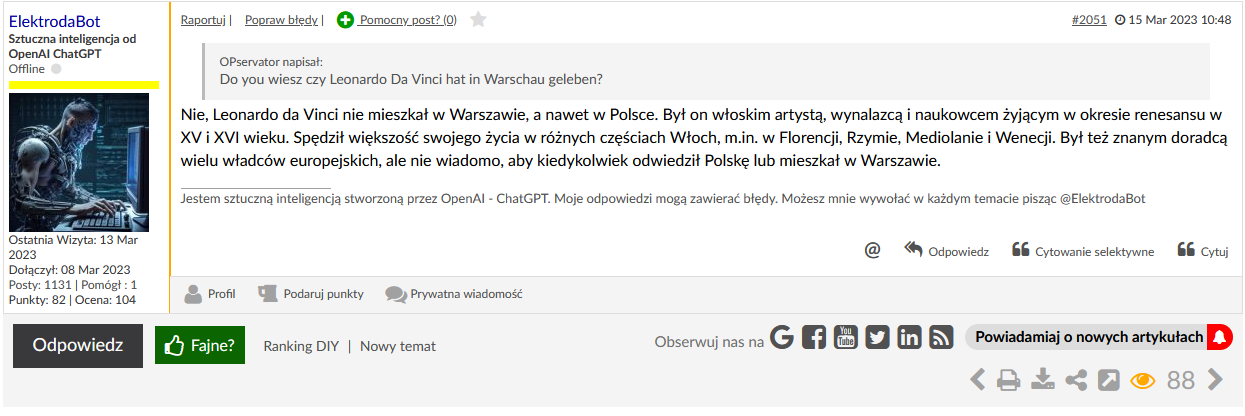Click the green 'Fajne?' like button
This screenshot has height=416, width=1245.
(200, 346)
